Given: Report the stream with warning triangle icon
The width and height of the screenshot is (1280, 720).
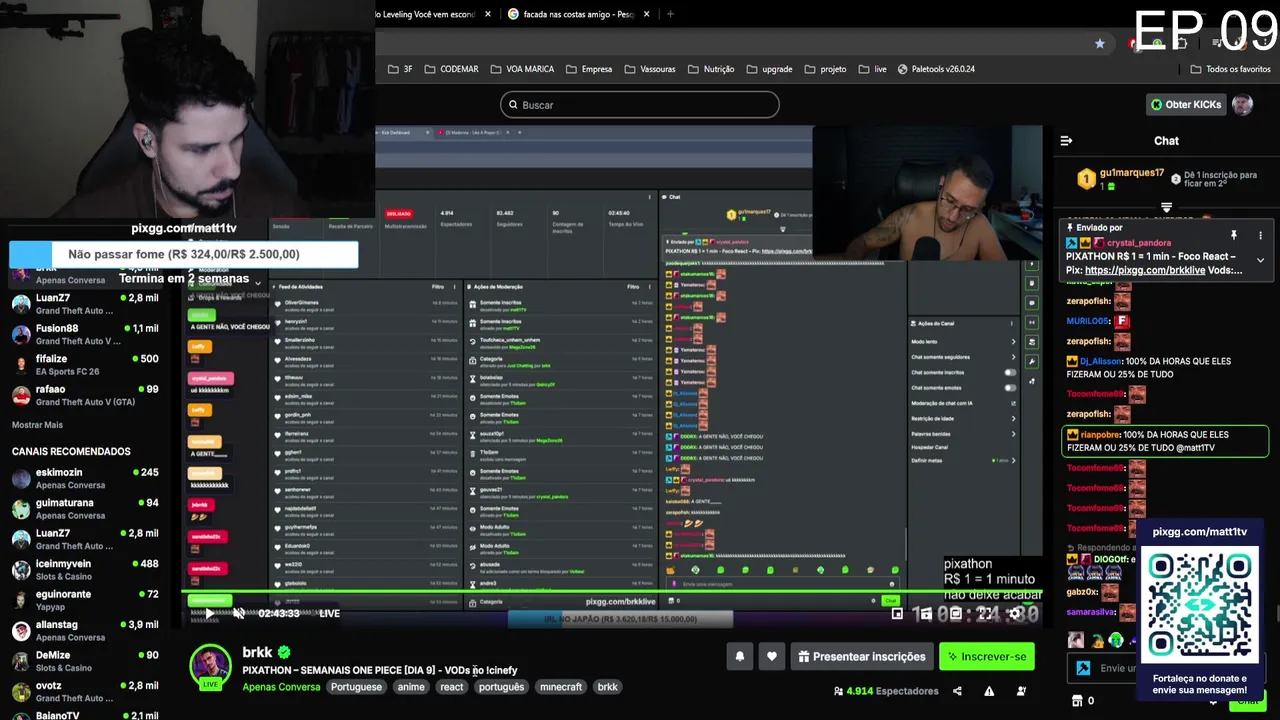Looking at the screenshot, I should pos(989,691).
